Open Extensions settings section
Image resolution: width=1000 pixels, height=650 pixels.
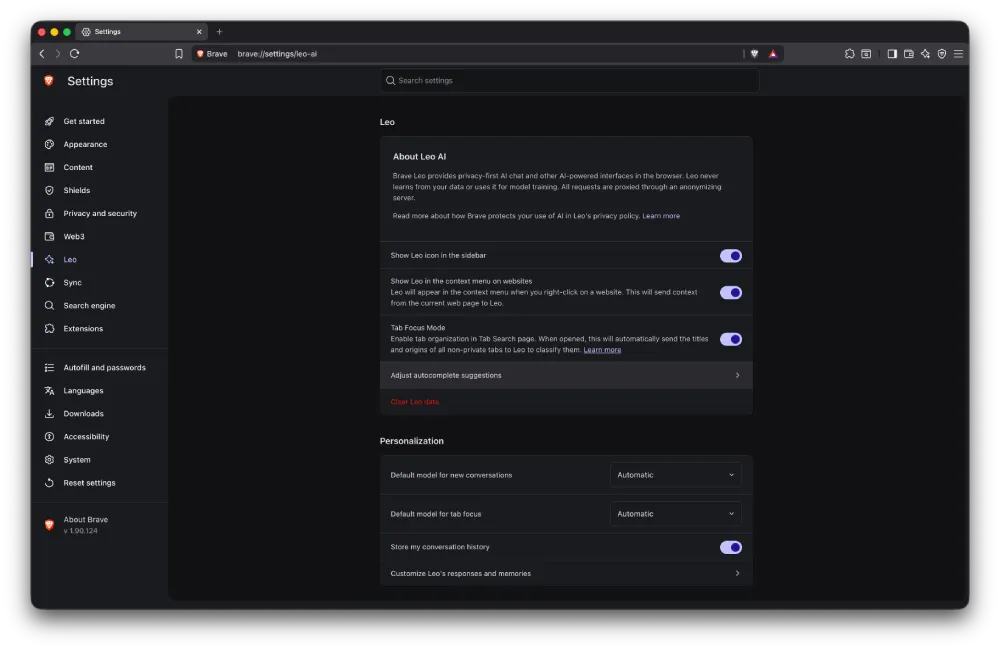(83, 329)
